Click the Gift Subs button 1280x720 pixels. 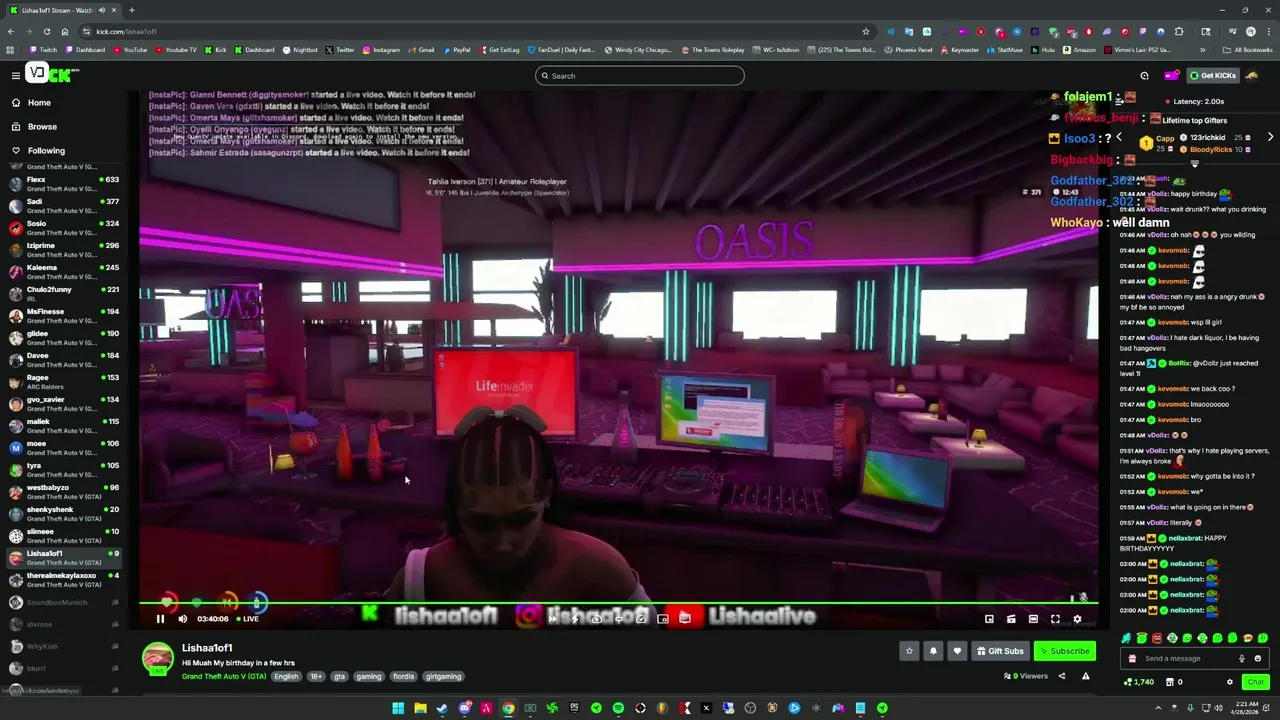tap(1000, 651)
